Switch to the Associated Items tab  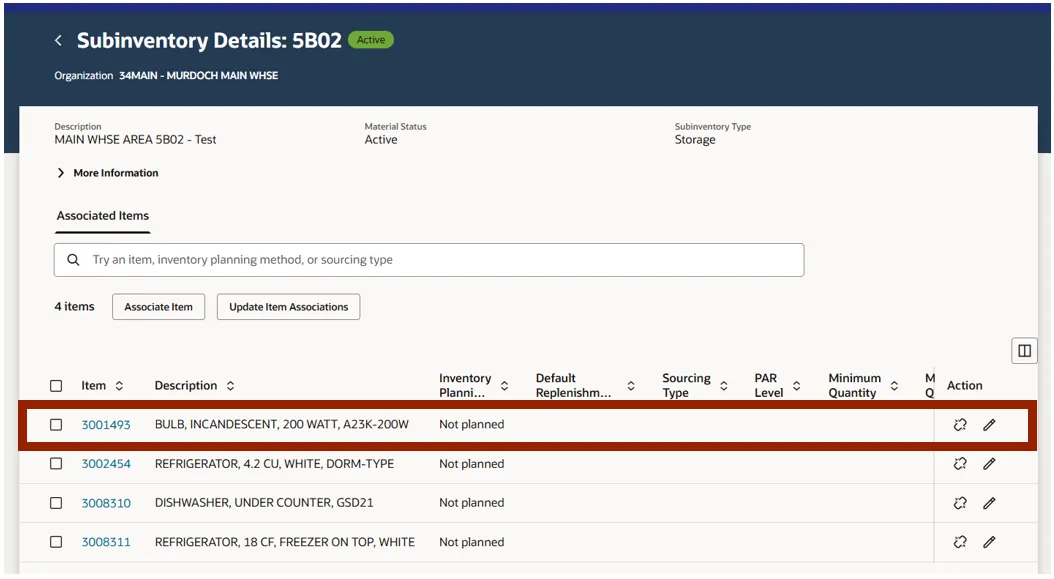[103, 216]
